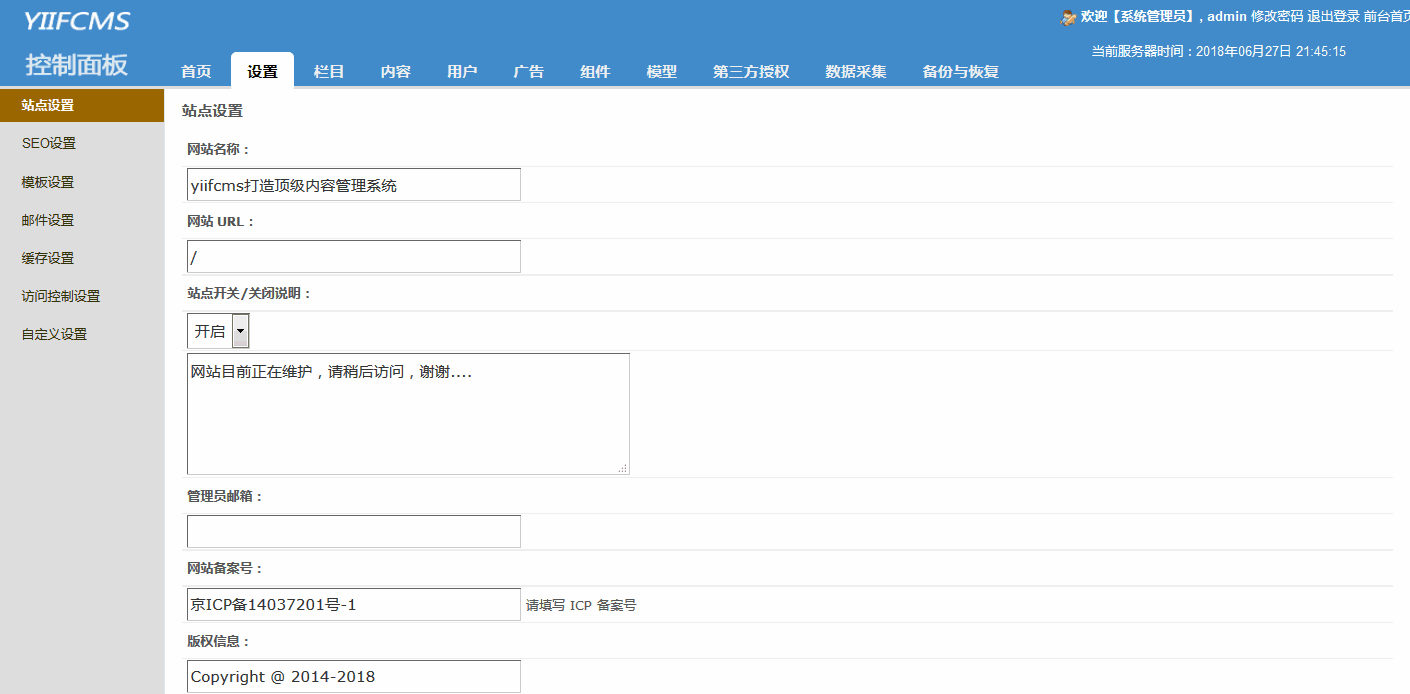This screenshot has height=694, width=1410.
Task: Open the 栏目 tab
Action: 329,71
